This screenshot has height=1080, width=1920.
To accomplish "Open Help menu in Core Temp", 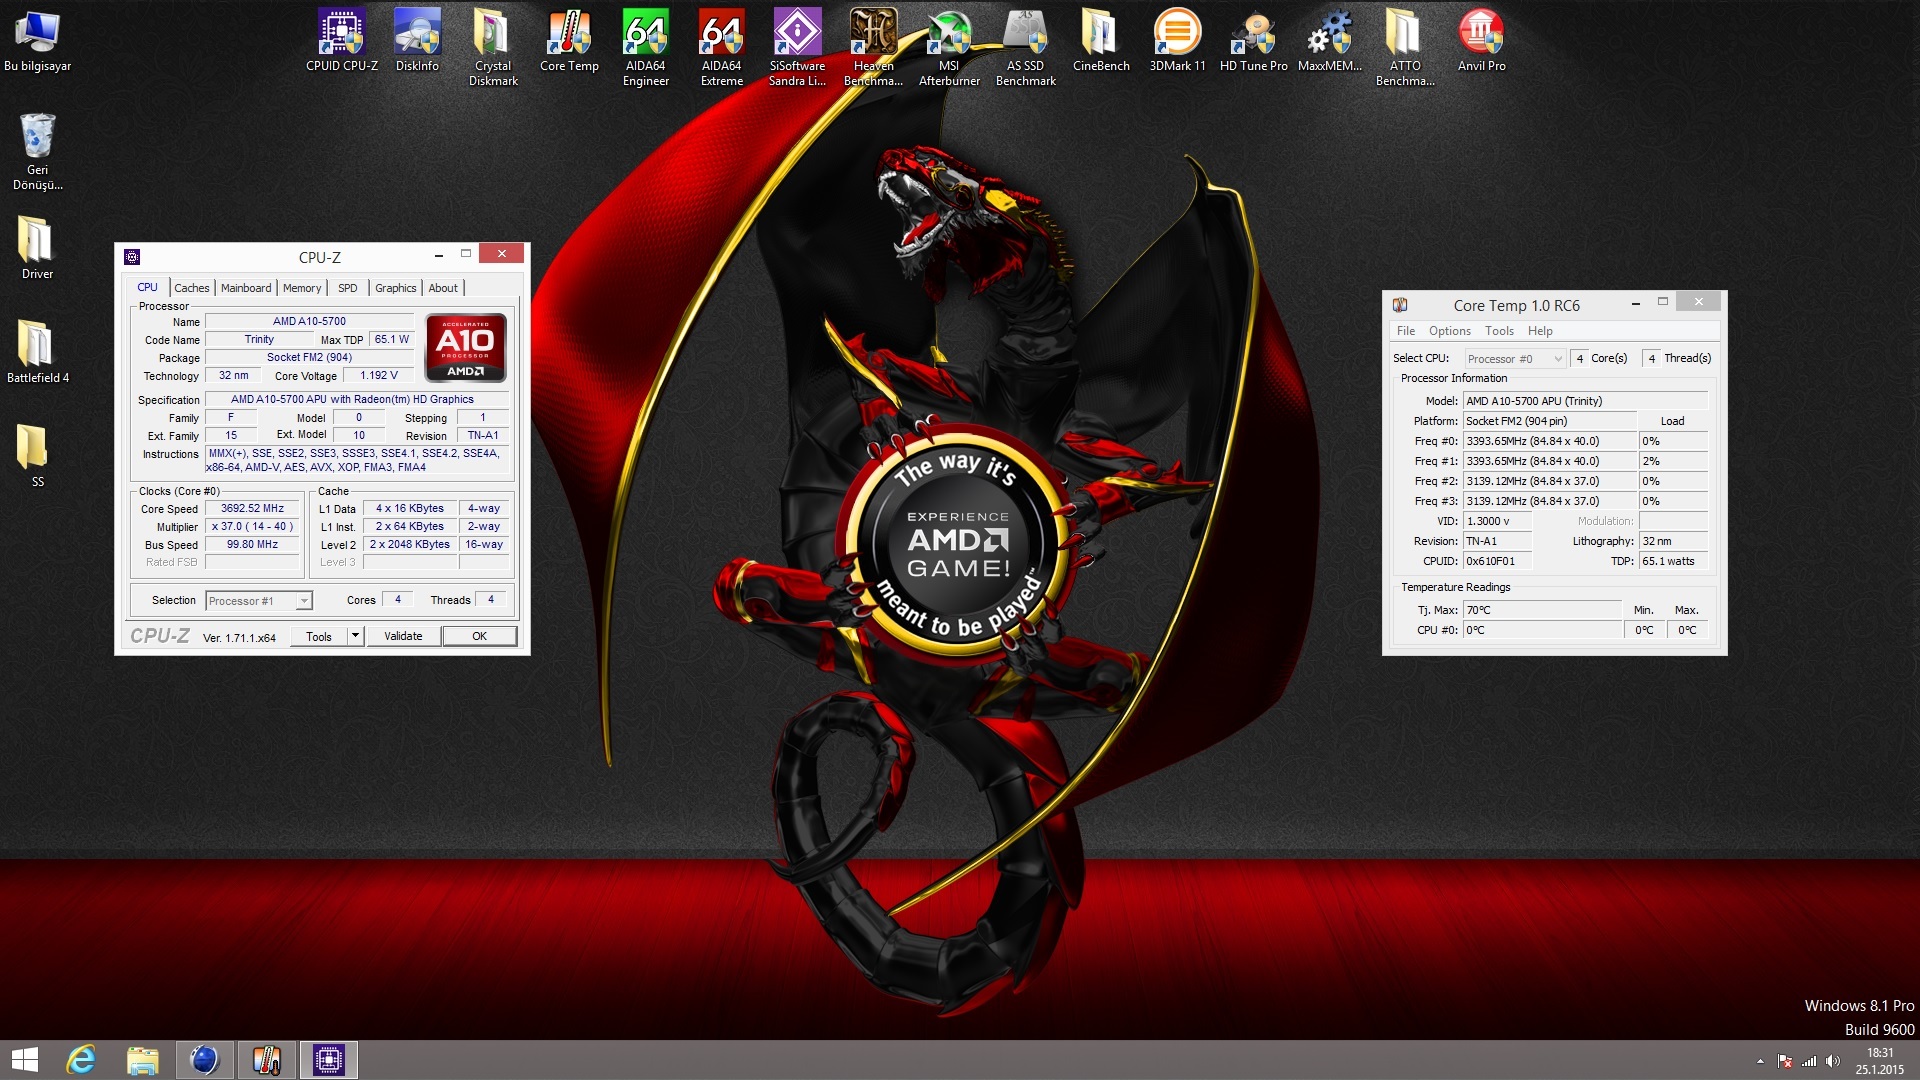I will coord(1540,331).
